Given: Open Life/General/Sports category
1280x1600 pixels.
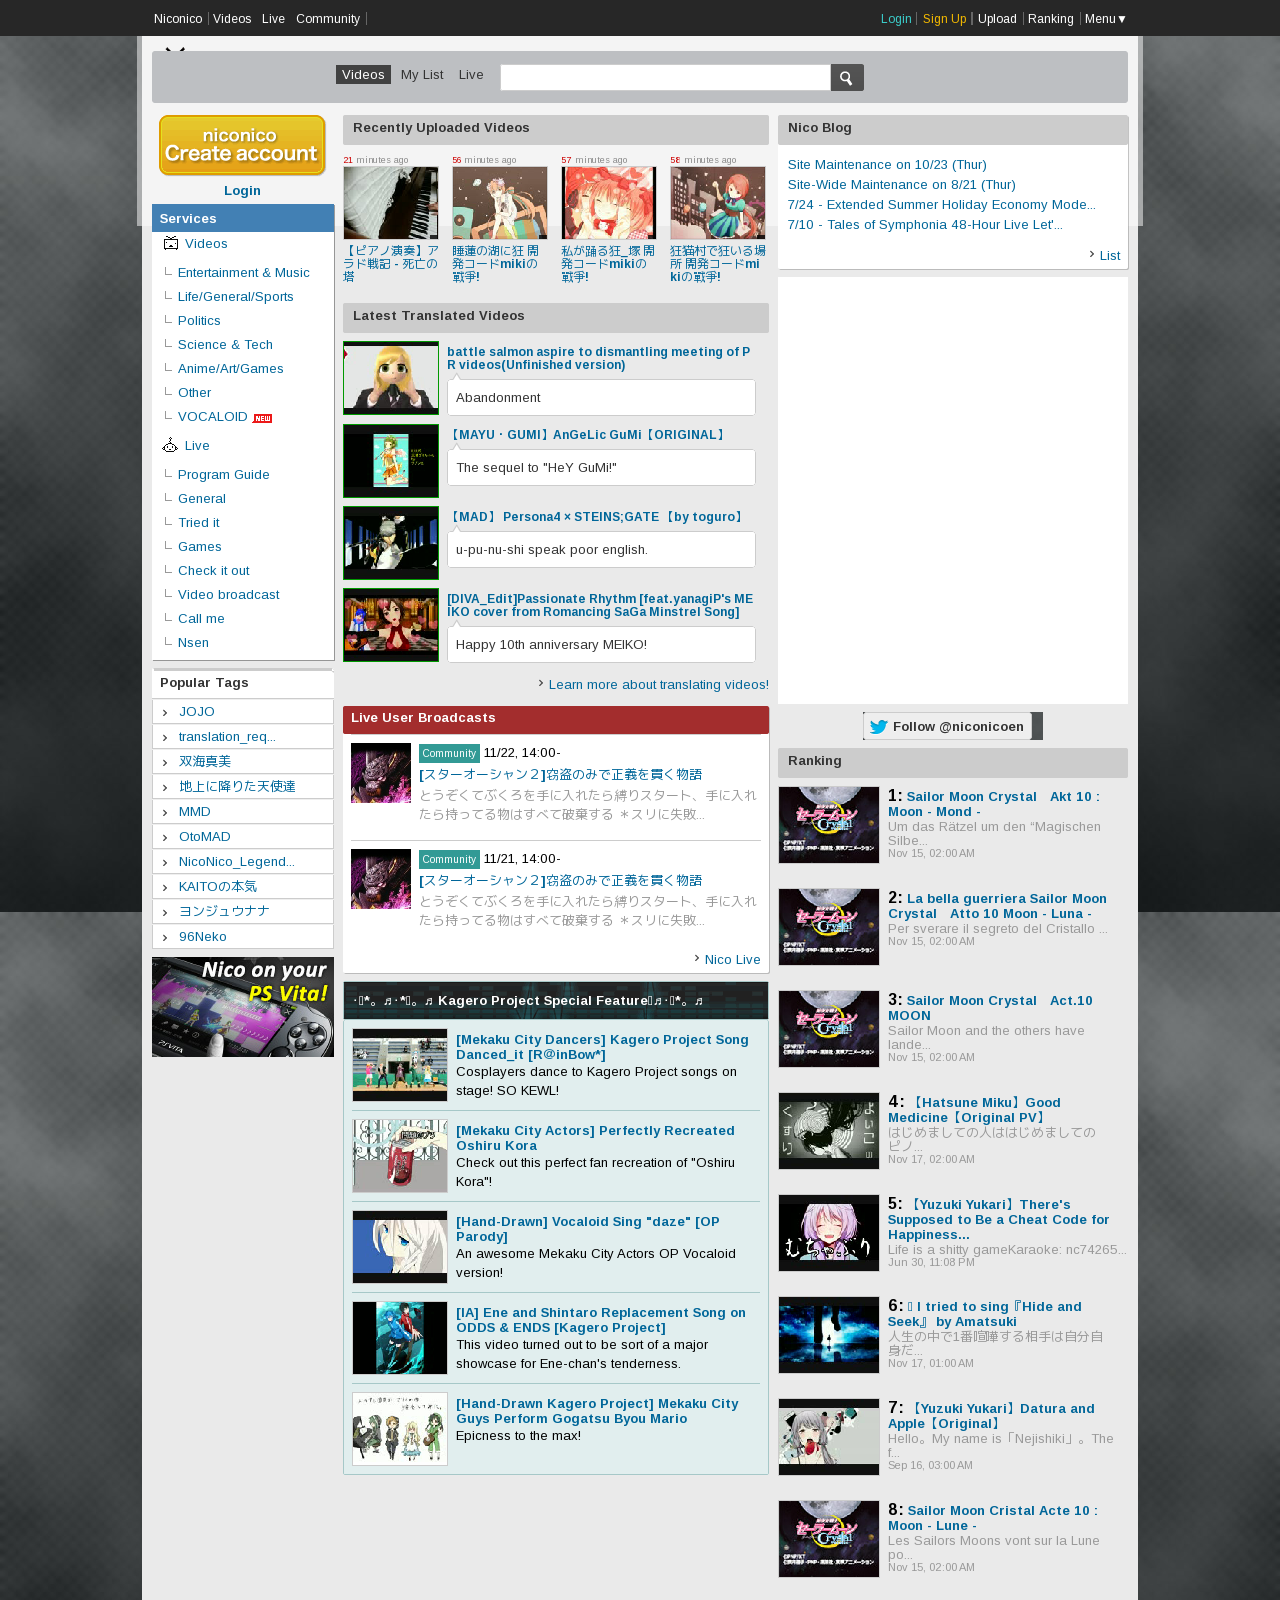Looking at the screenshot, I should (x=236, y=297).
